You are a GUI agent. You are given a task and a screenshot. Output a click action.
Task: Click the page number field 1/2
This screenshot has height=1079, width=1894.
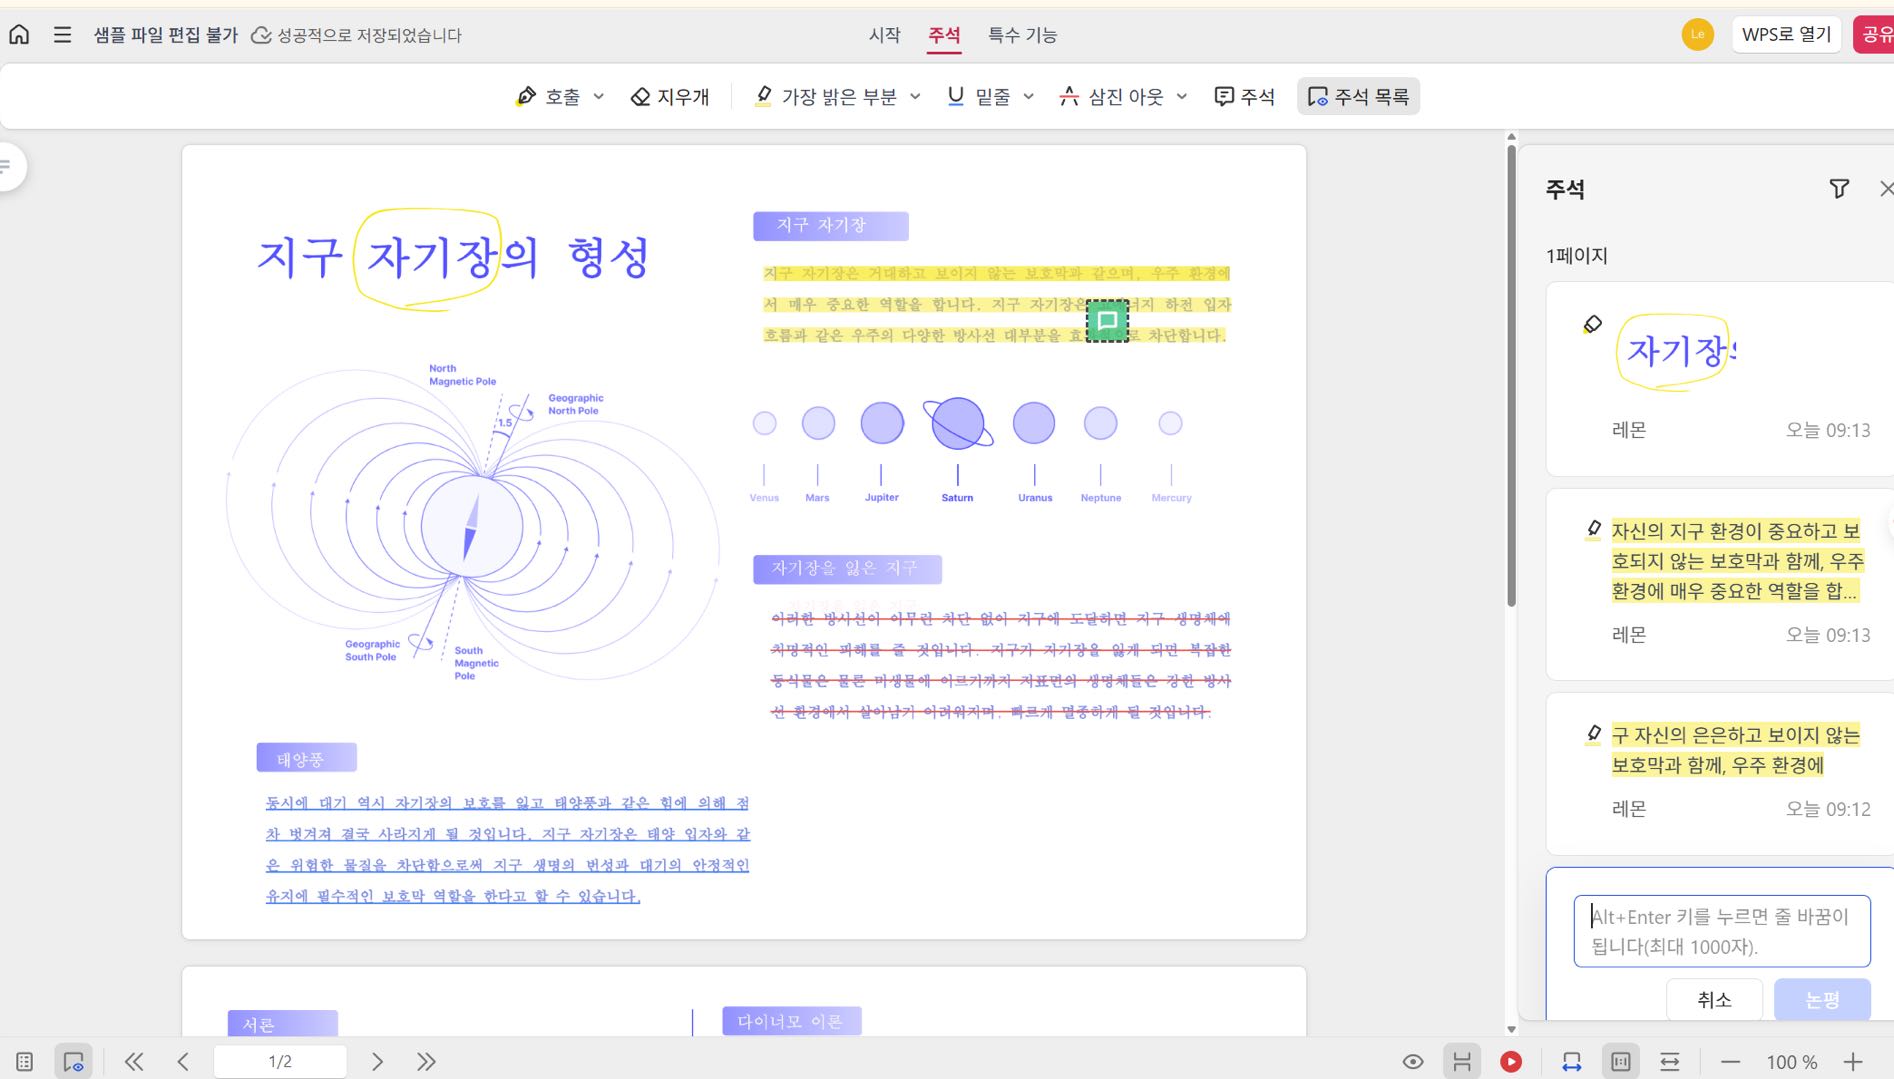280,1061
